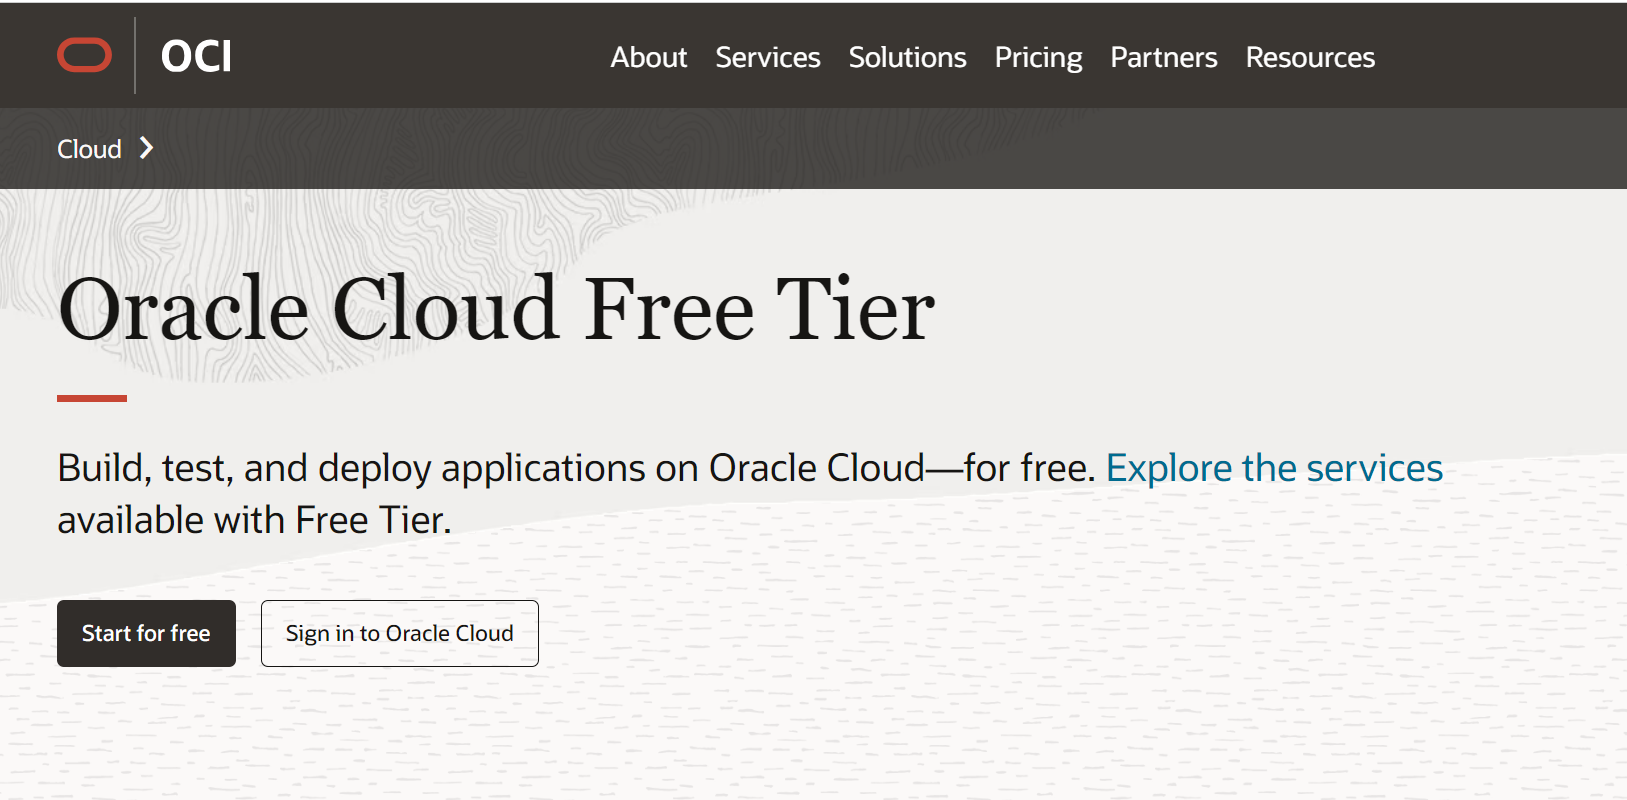Open the Partners navigation item

click(1163, 58)
